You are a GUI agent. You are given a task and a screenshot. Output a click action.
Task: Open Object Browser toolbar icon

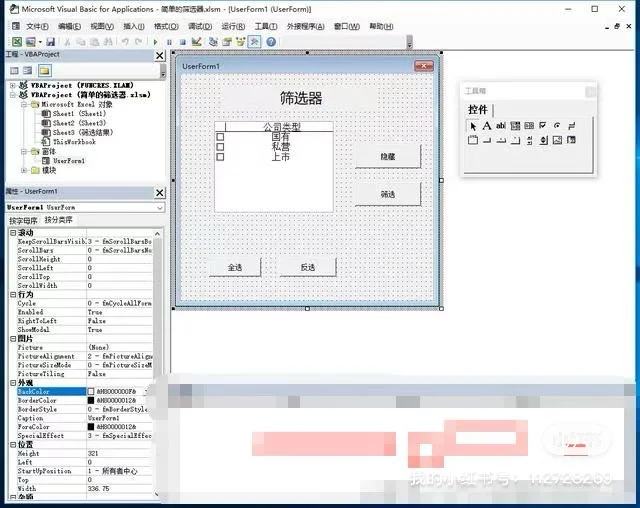click(240, 42)
